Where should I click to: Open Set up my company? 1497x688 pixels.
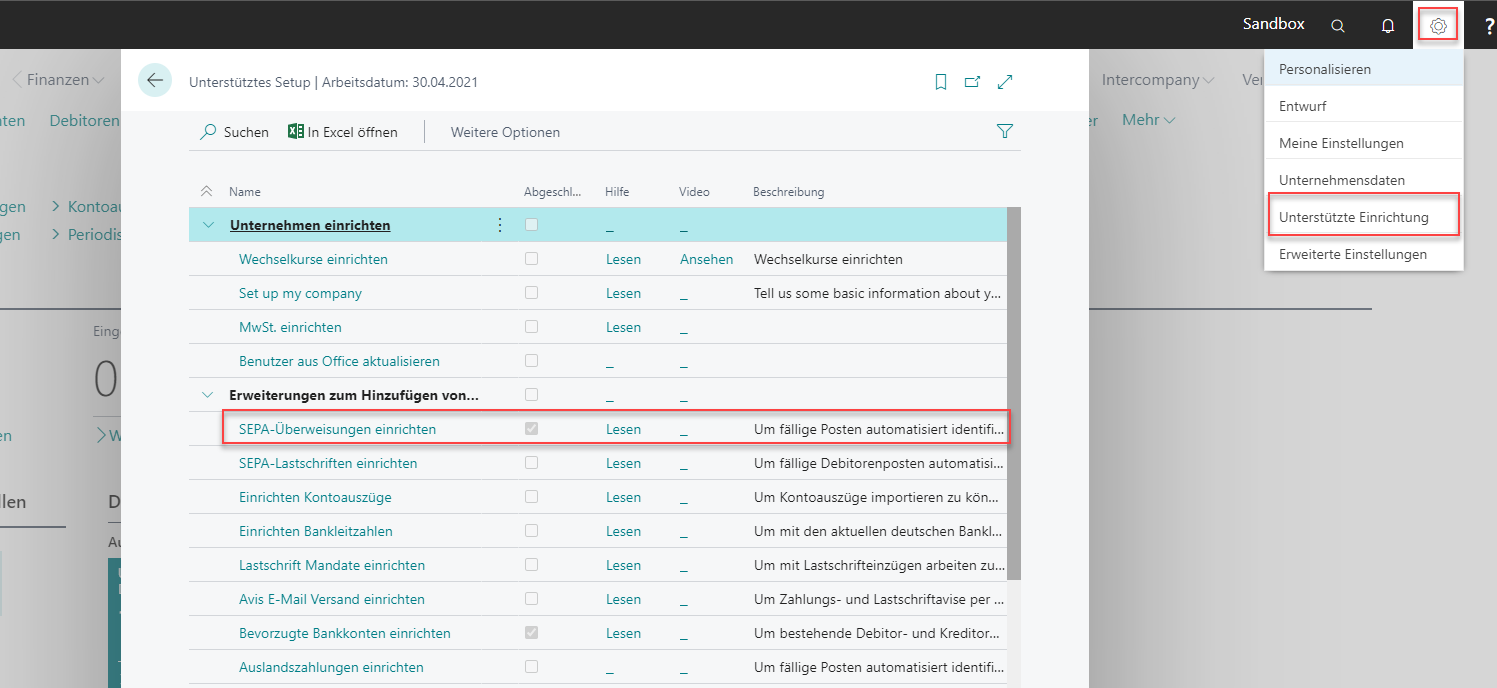coord(300,293)
